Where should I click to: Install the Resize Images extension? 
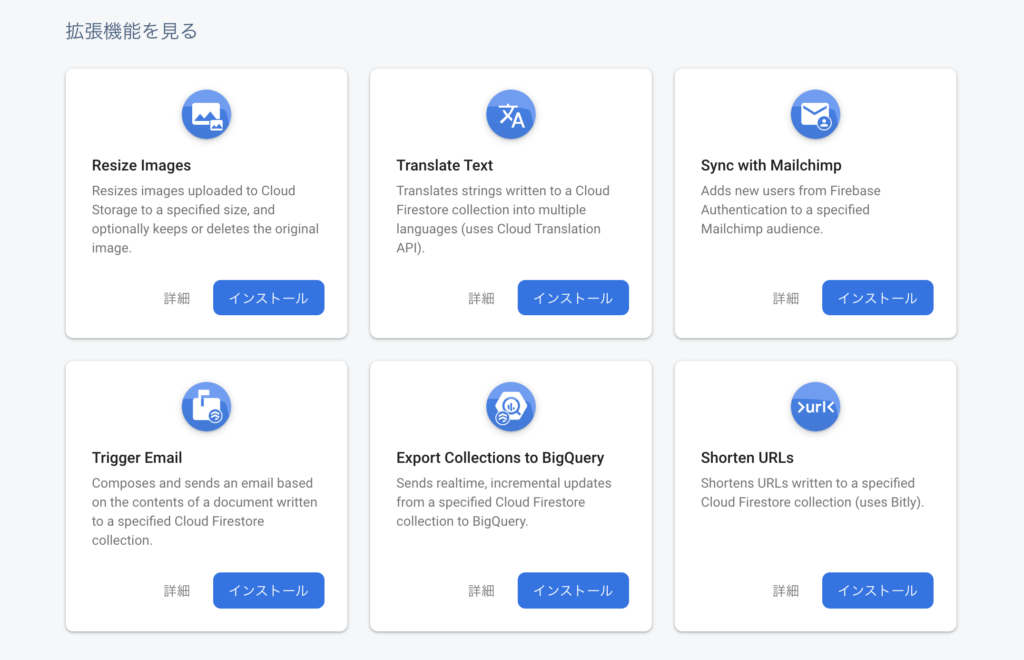tap(268, 298)
